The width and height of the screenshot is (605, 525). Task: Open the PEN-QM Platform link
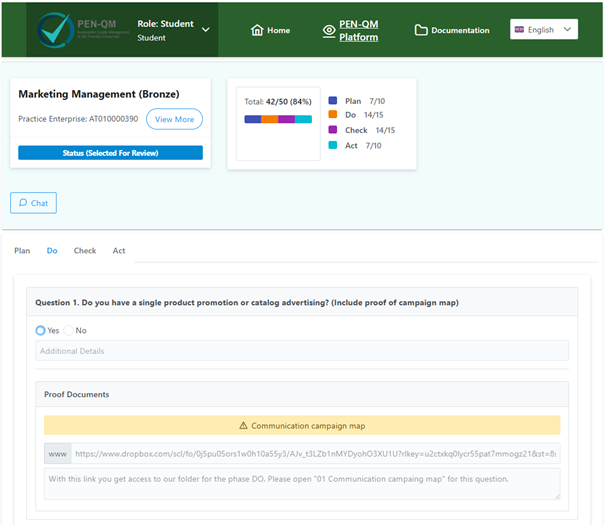(359, 30)
